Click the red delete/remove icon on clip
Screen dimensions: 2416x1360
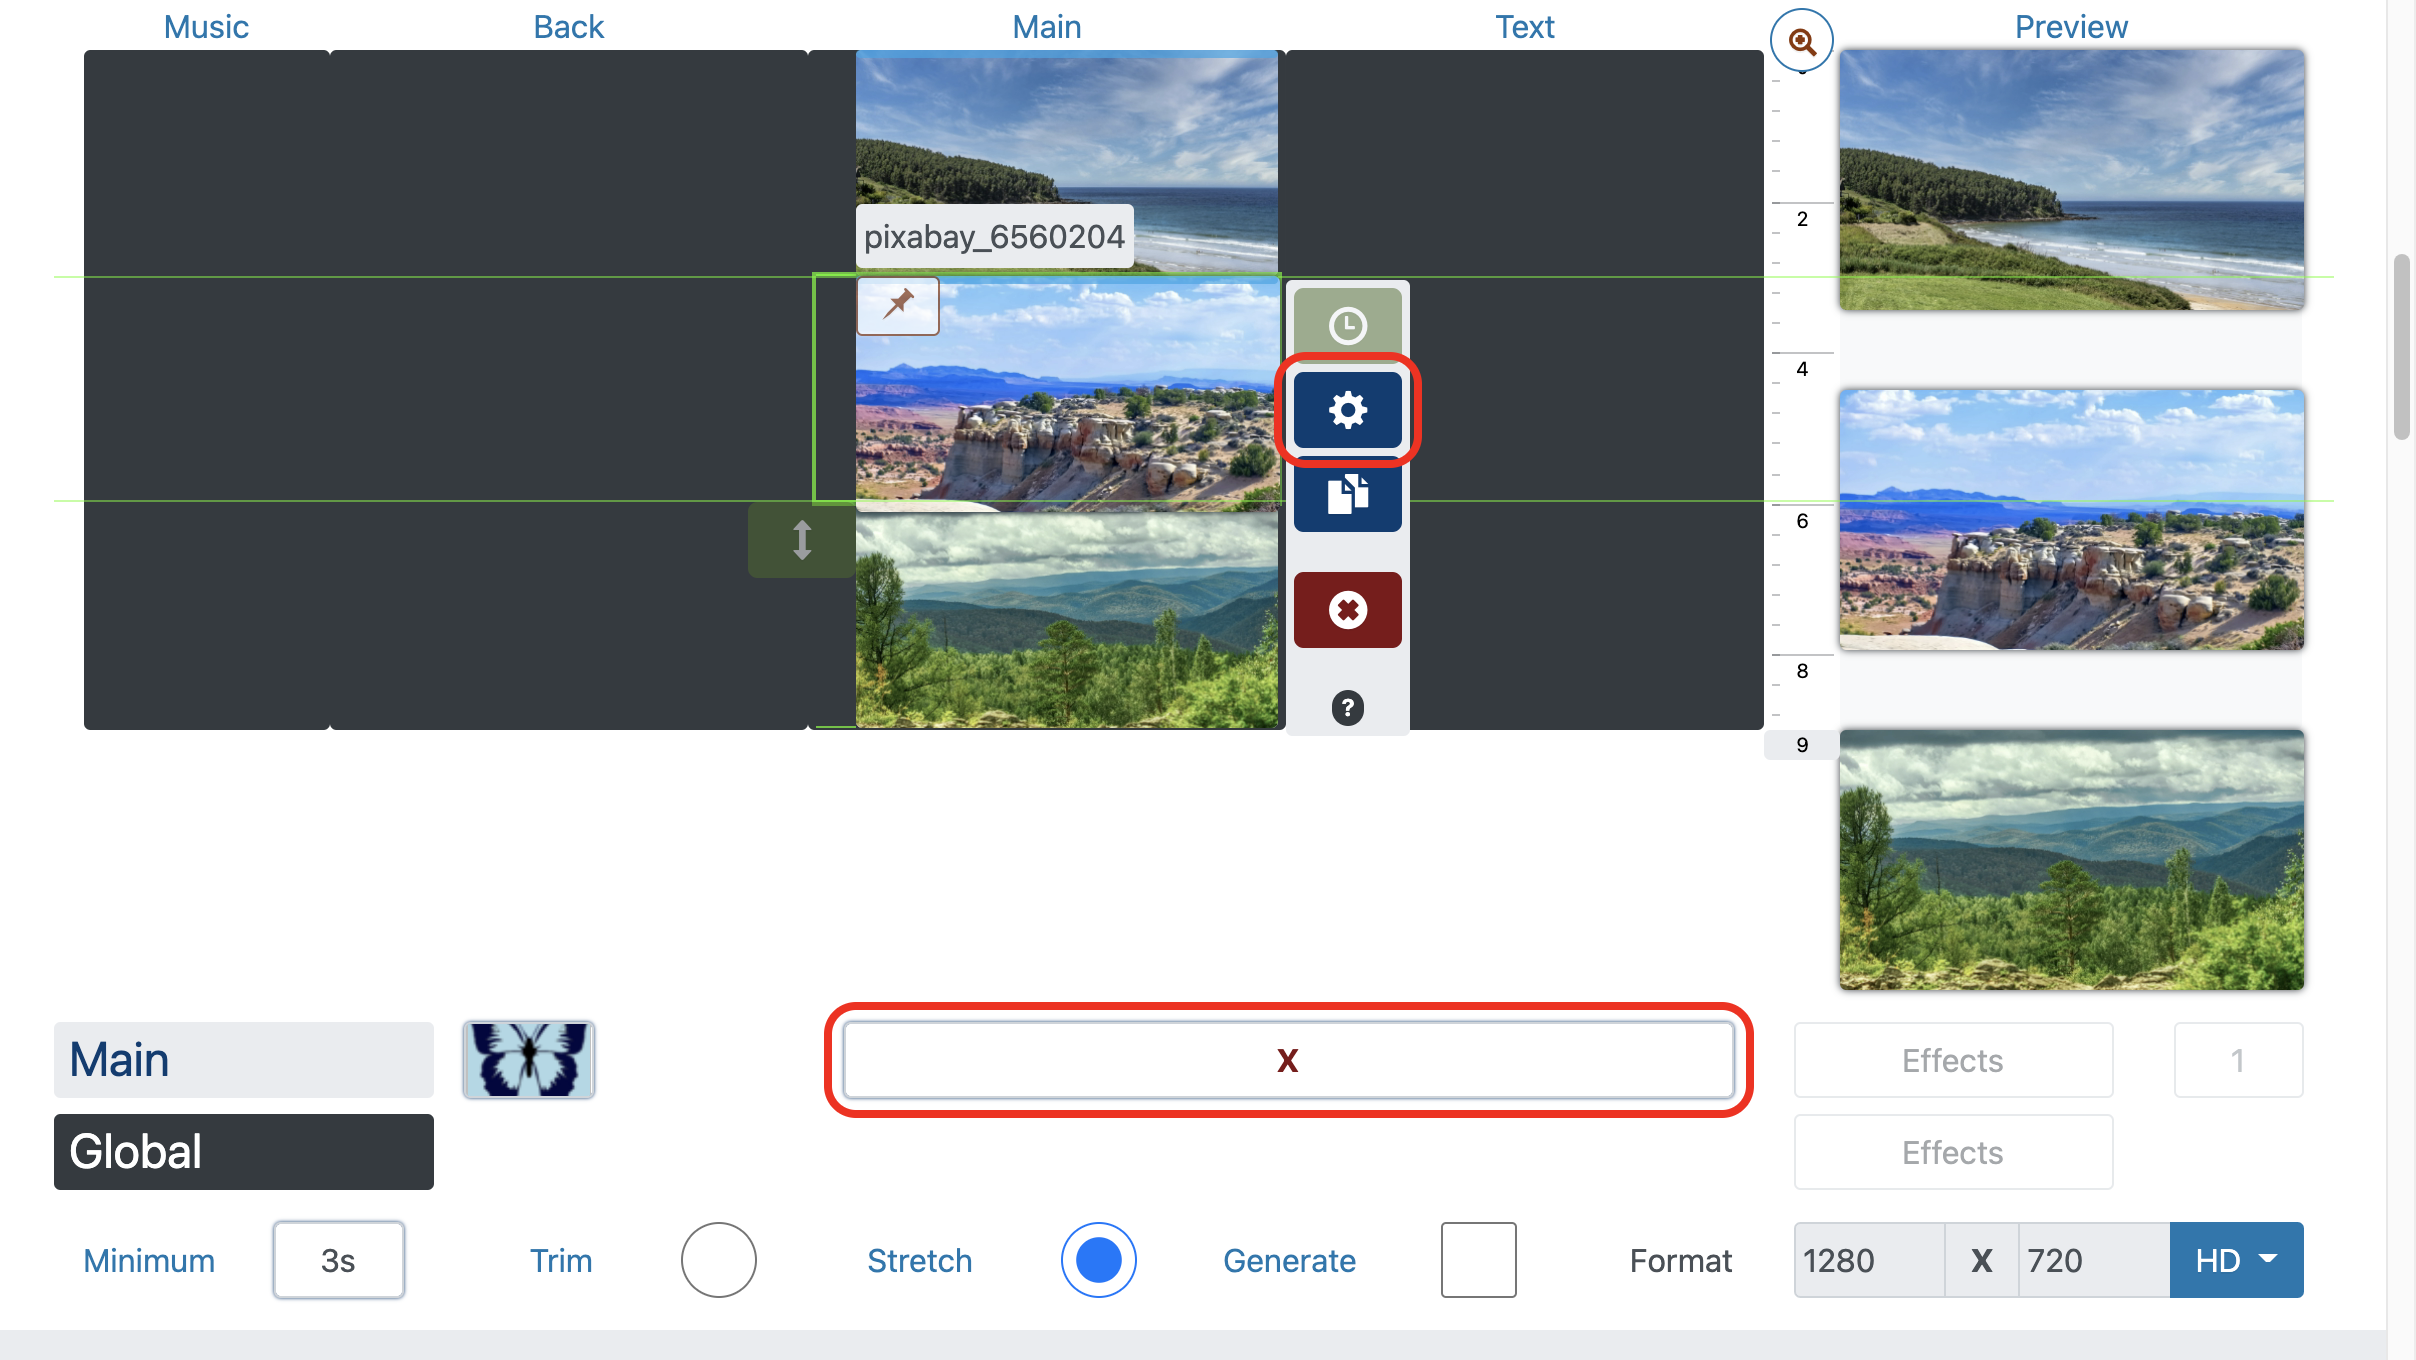click(x=1347, y=609)
